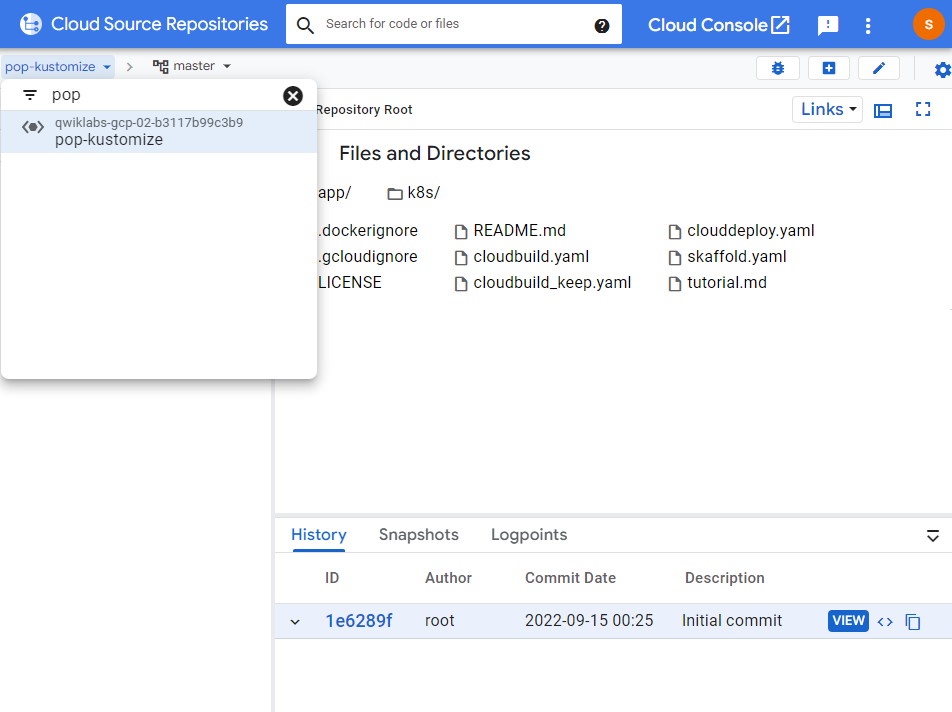Click the ID column header
952x712 pixels.
coord(332,578)
